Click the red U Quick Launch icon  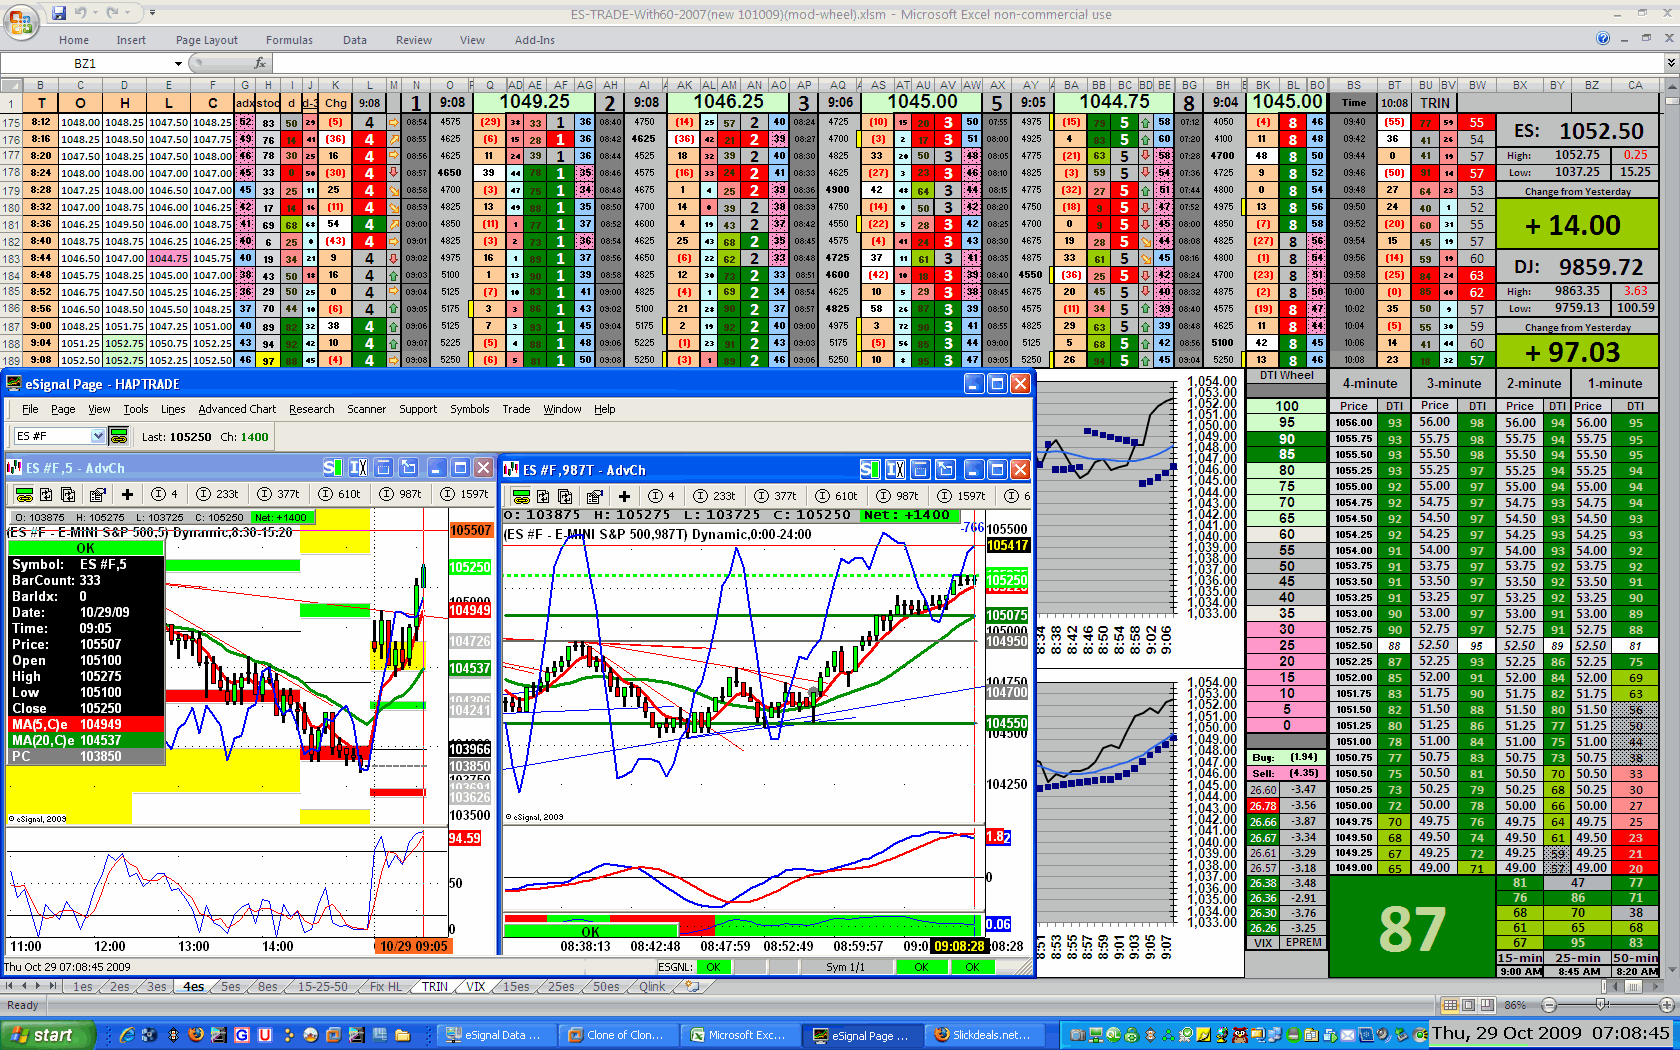pos(265,1035)
